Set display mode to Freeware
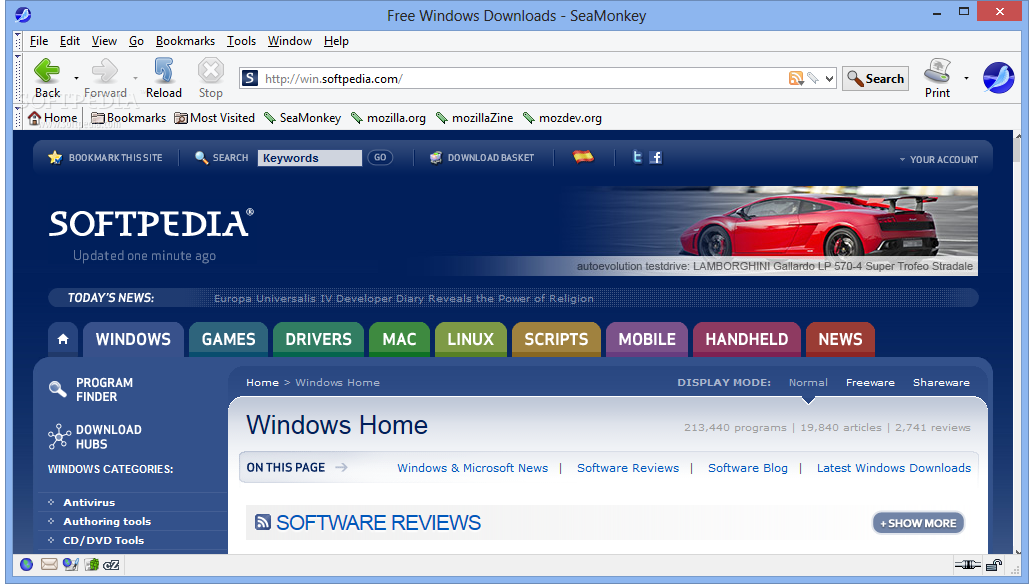1029x584 pixels. [x=870, y=383]
